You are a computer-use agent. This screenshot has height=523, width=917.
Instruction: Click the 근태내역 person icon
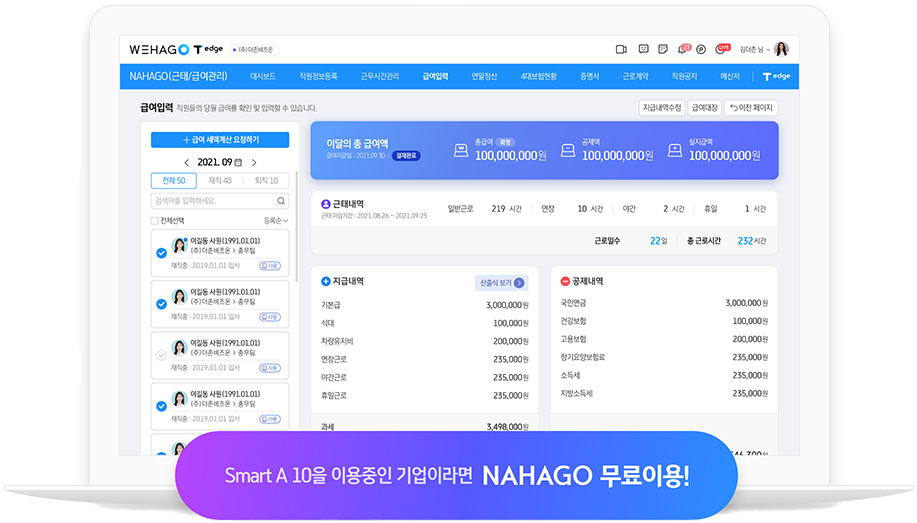pyautogui.click(x=326, y=204)
